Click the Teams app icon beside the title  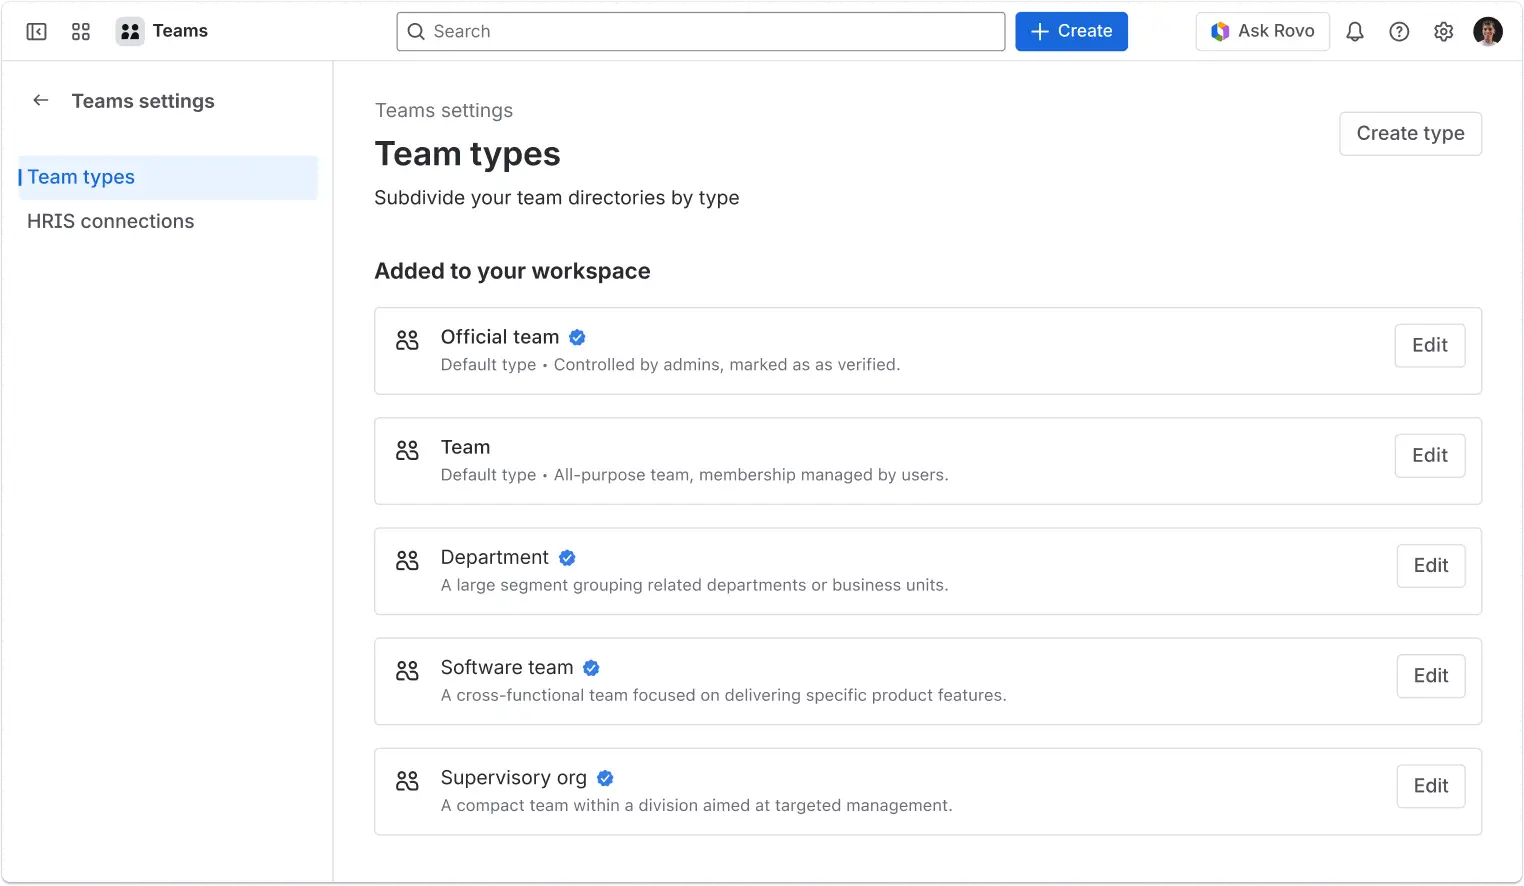point(129,31)
